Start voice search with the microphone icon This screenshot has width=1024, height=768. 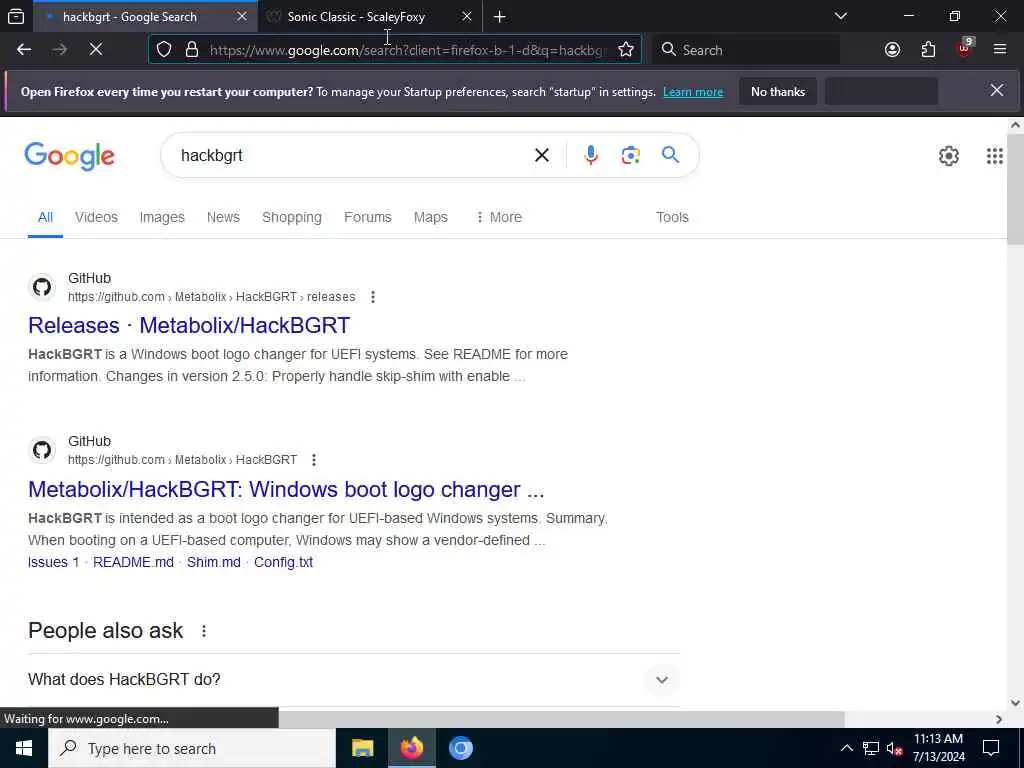click(x=590, y=155)
